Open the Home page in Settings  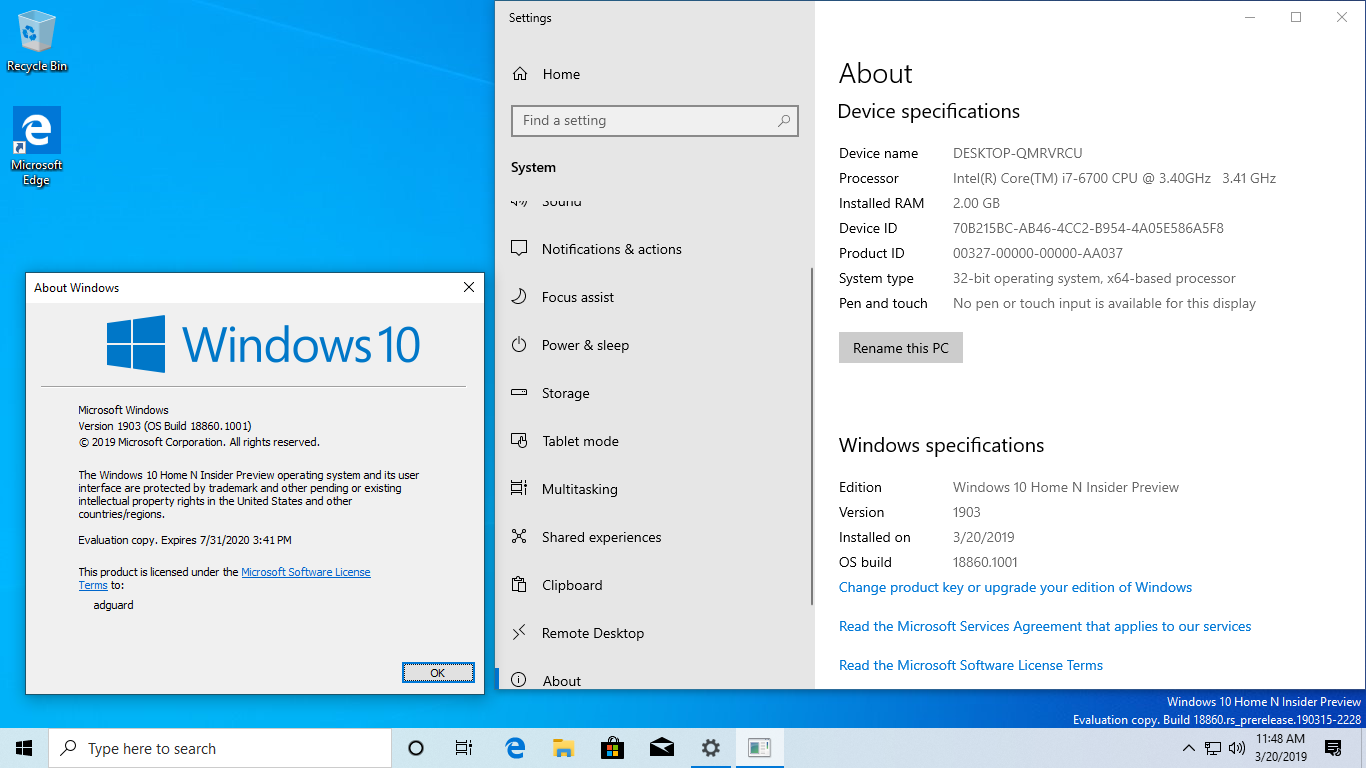coord(653,74)
